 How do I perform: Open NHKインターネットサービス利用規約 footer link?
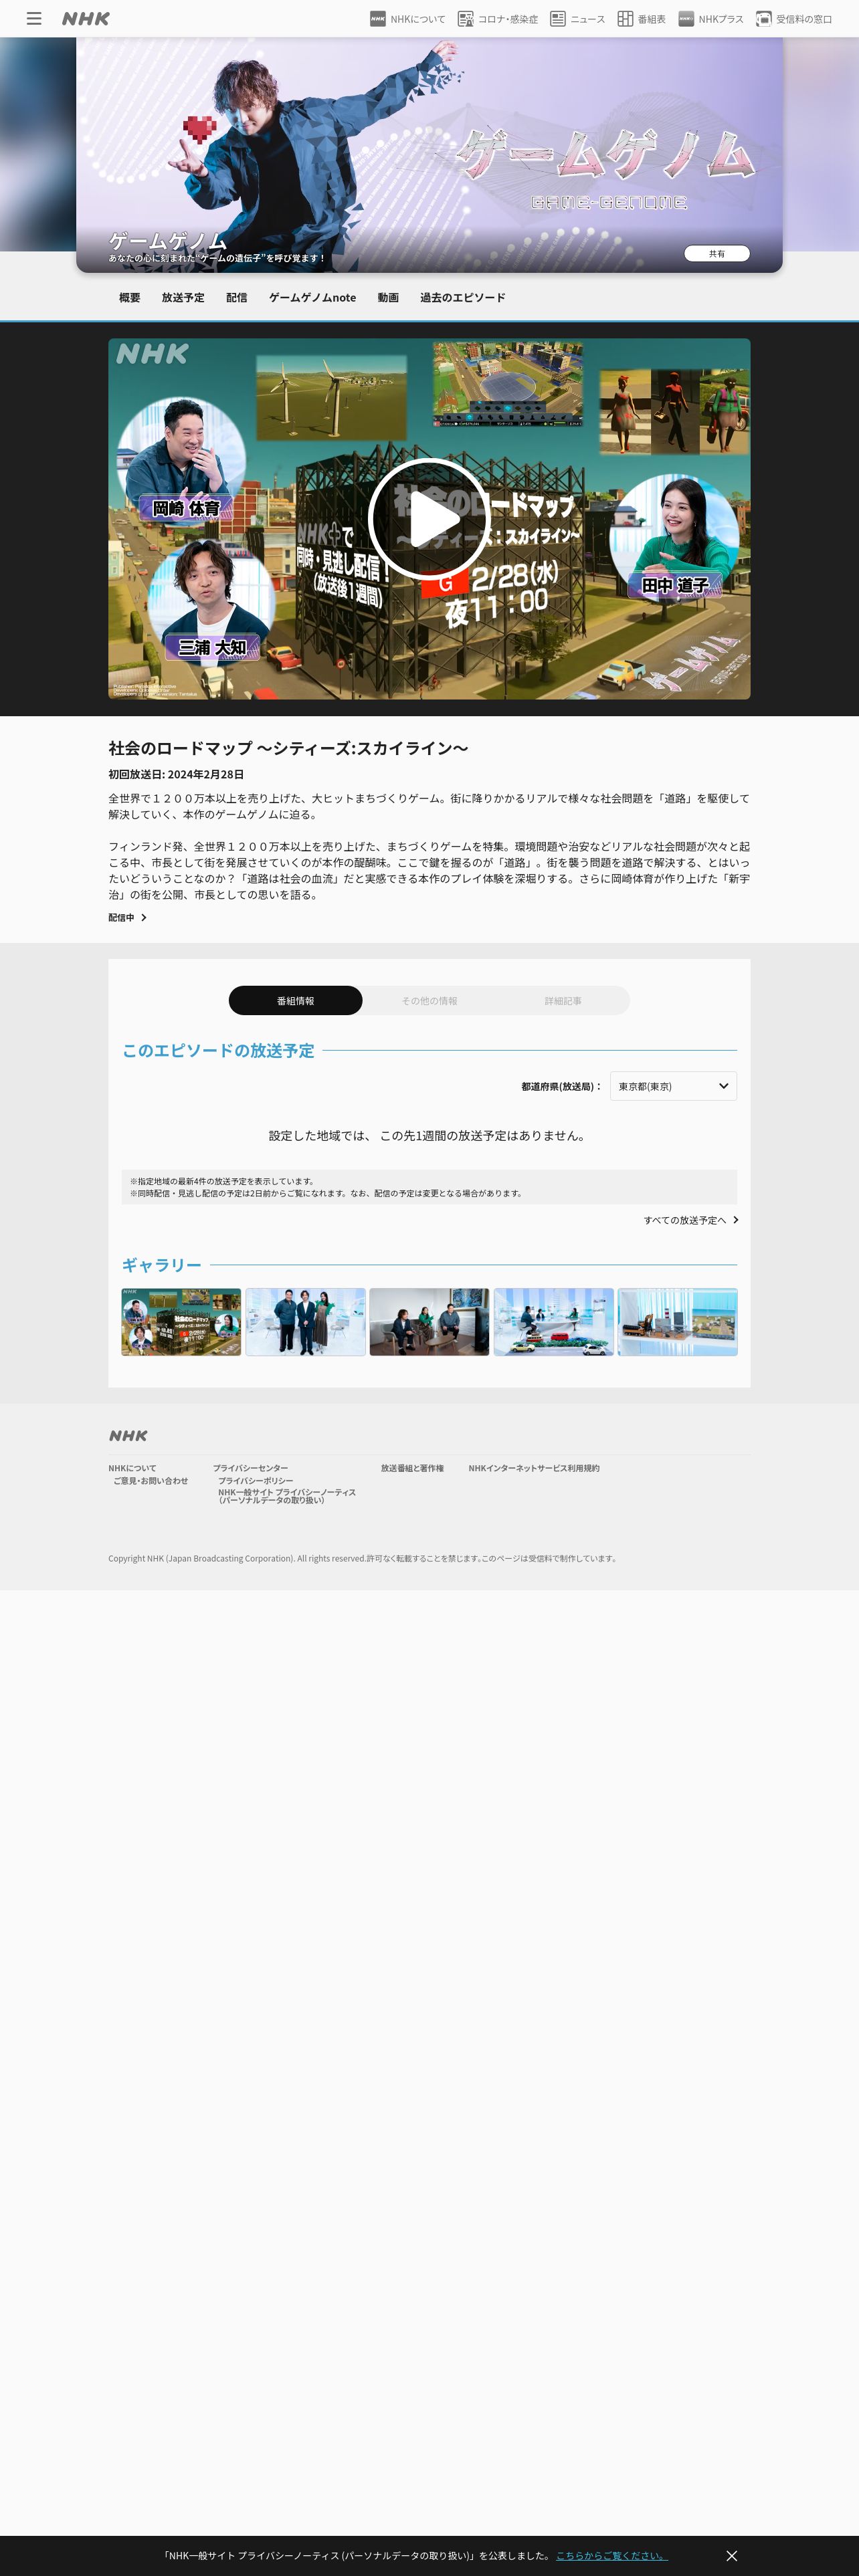point(534,1468)
